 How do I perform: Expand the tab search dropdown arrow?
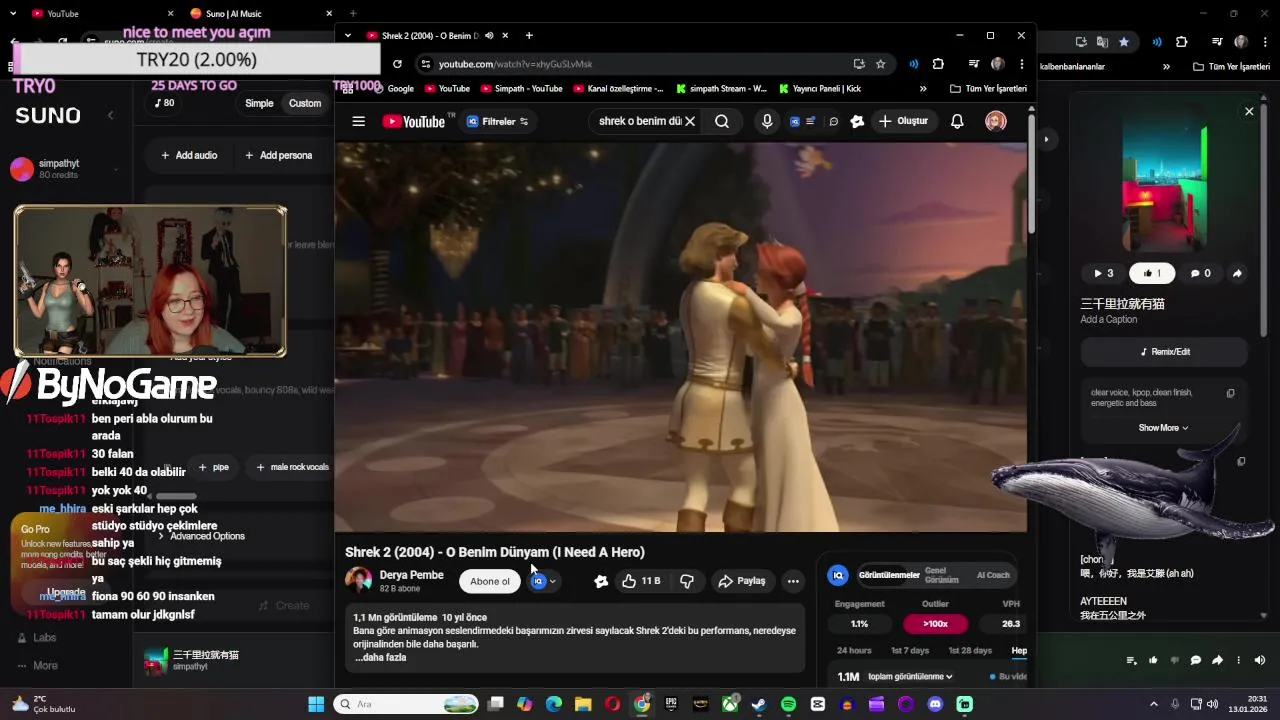(x=347, y=36)
